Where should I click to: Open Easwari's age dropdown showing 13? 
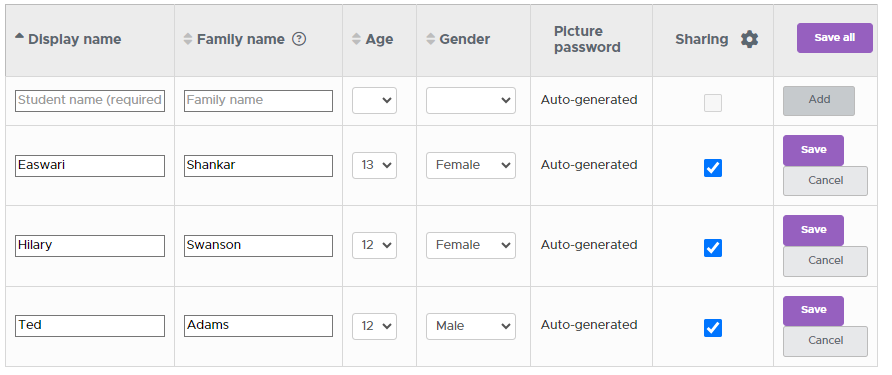click(374, 165)
